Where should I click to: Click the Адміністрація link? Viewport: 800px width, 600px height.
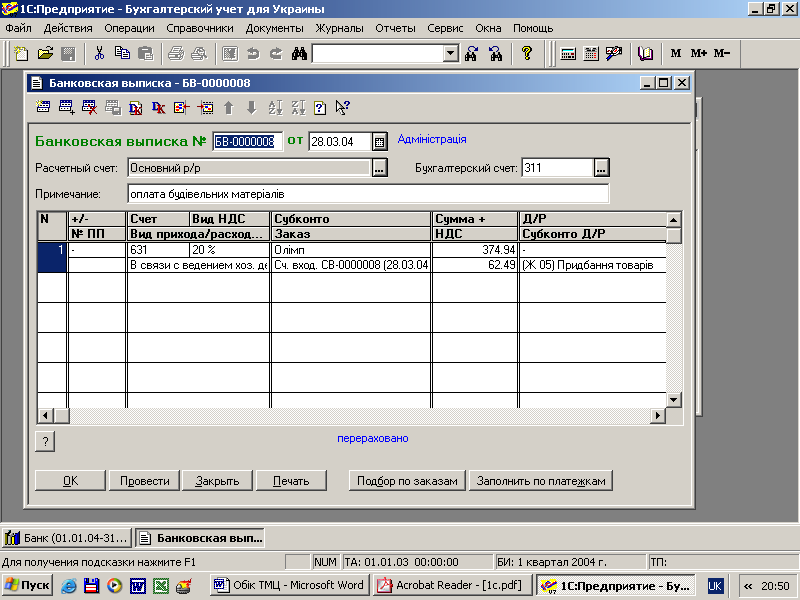click(432, 139)
